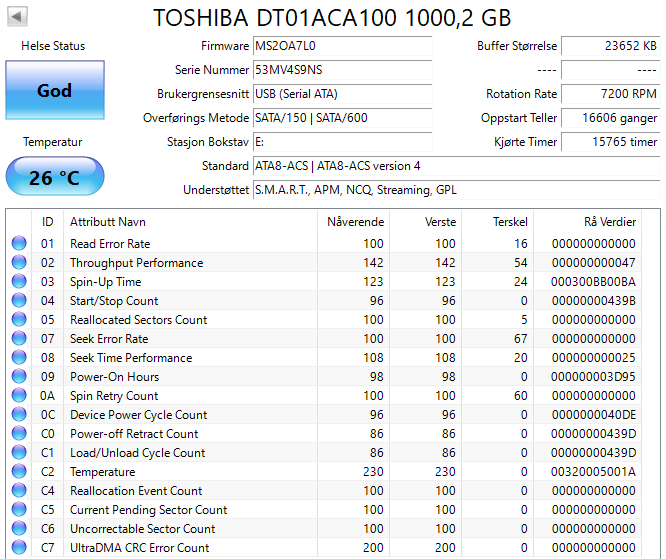Click the Firmware value field MS2OA7L0
The image size is (666, 559).
click(342, 46)
